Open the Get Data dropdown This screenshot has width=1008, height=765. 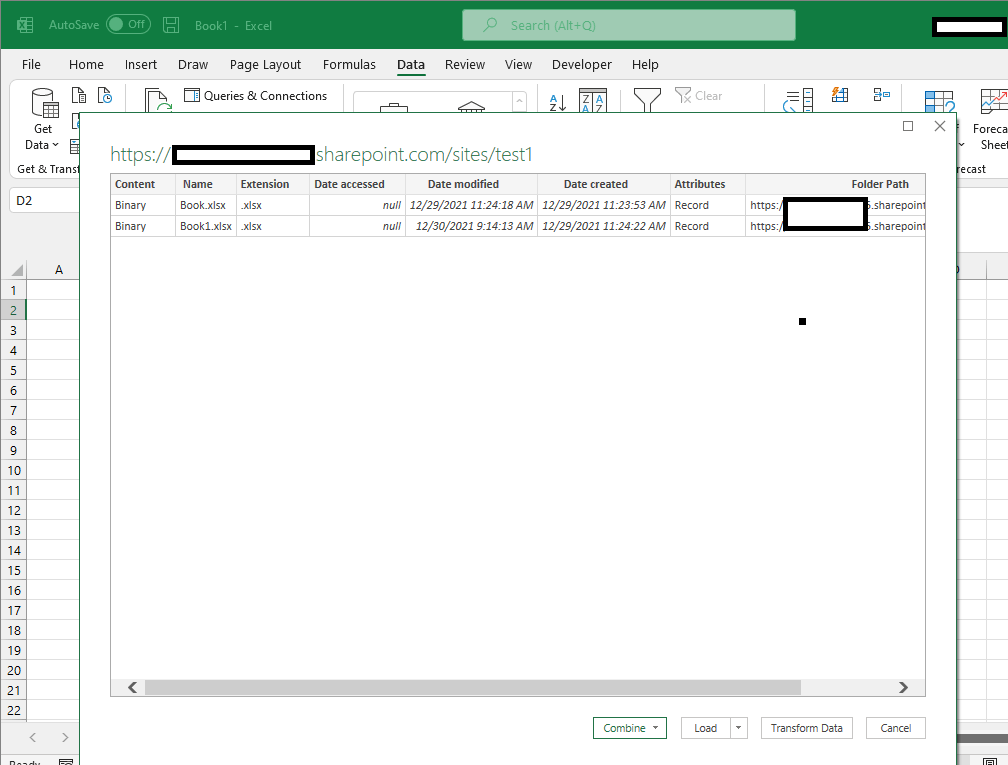[x=42, y=120]
